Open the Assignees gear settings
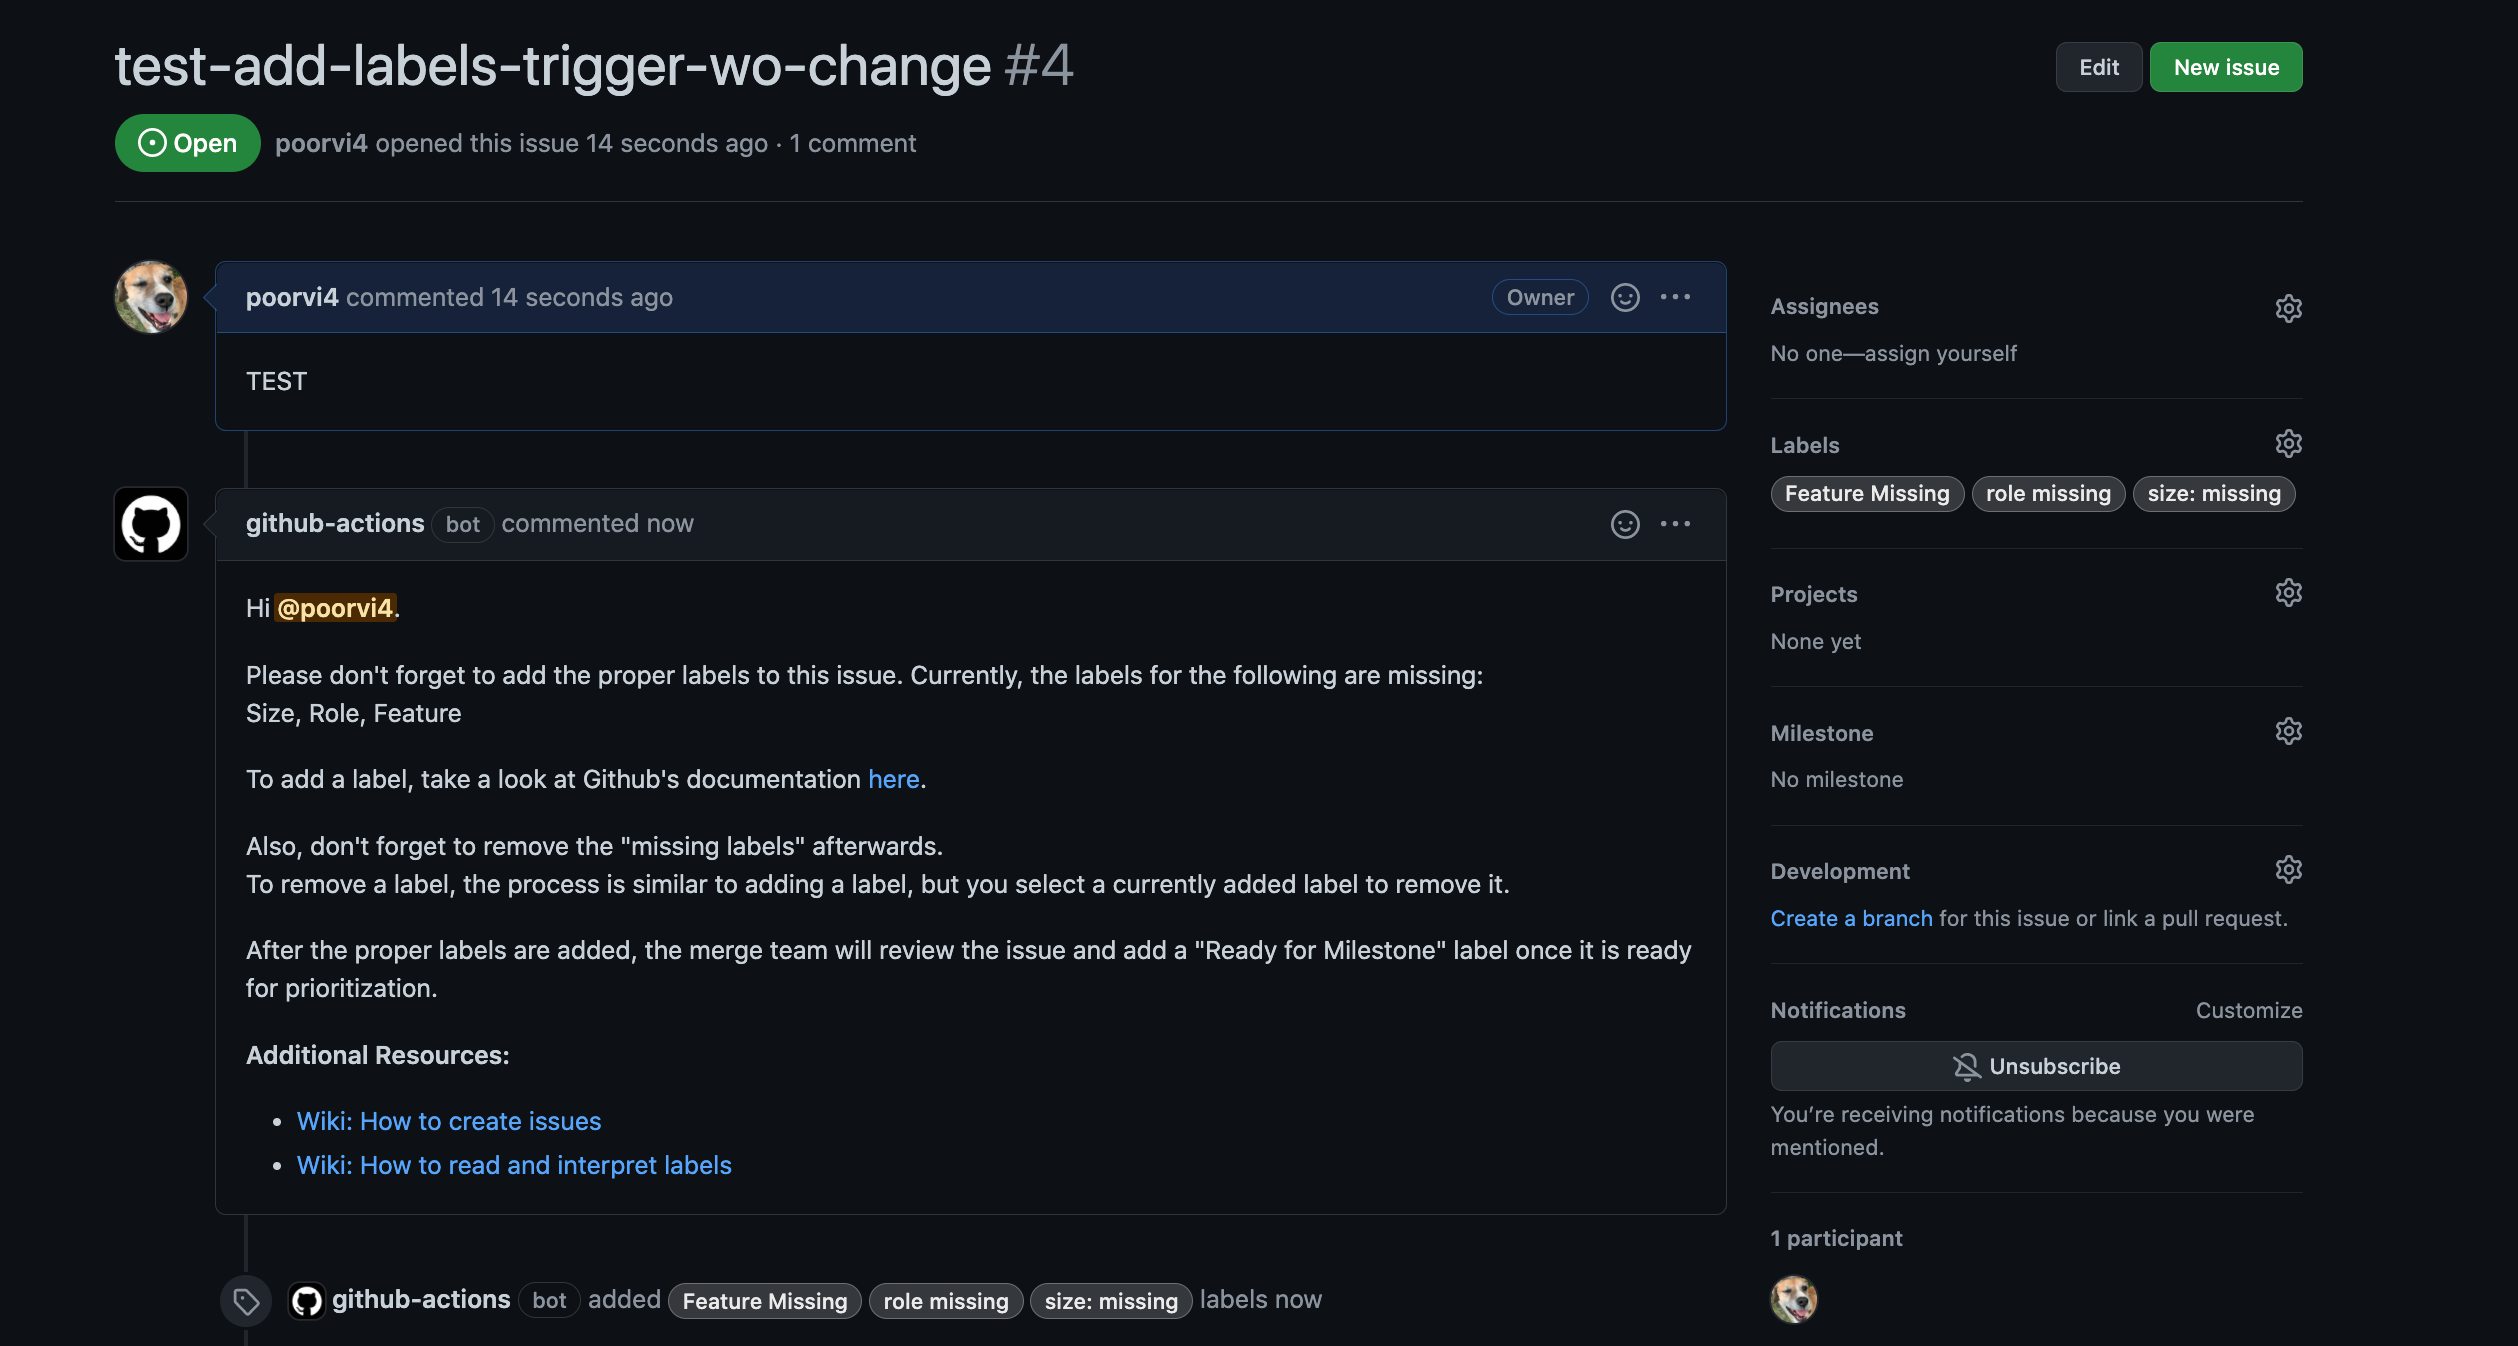Image resolution: width=2518 pixels, height=1346 pixels. (x=2288, y=308)
